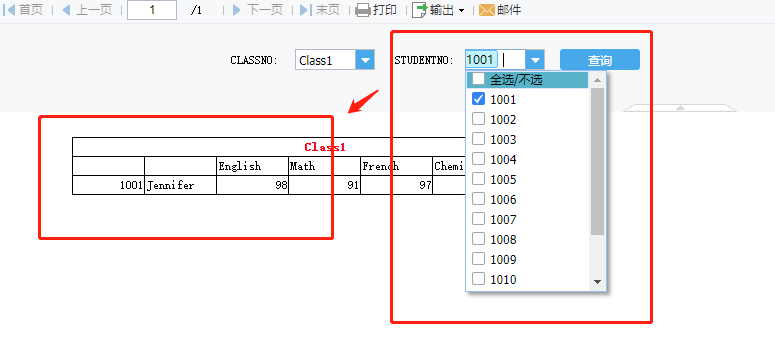Expand the 输出 export options arrow
775x360 pixels.
[x=462, y=10]
